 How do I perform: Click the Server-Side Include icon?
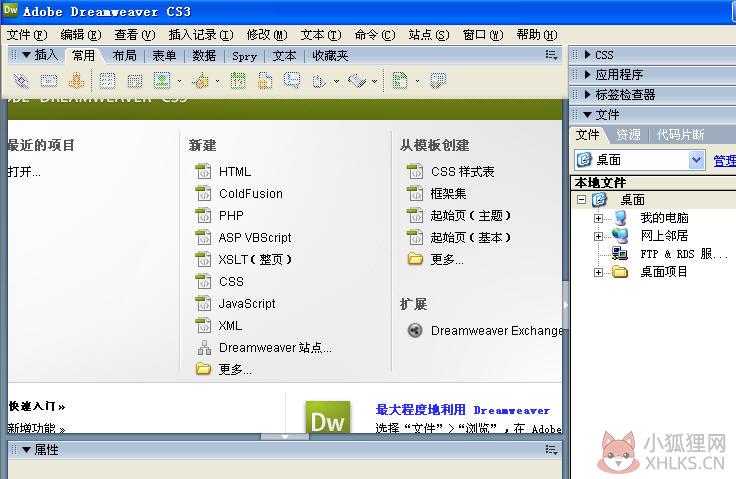pyautogui.click(x=265, y=81)
